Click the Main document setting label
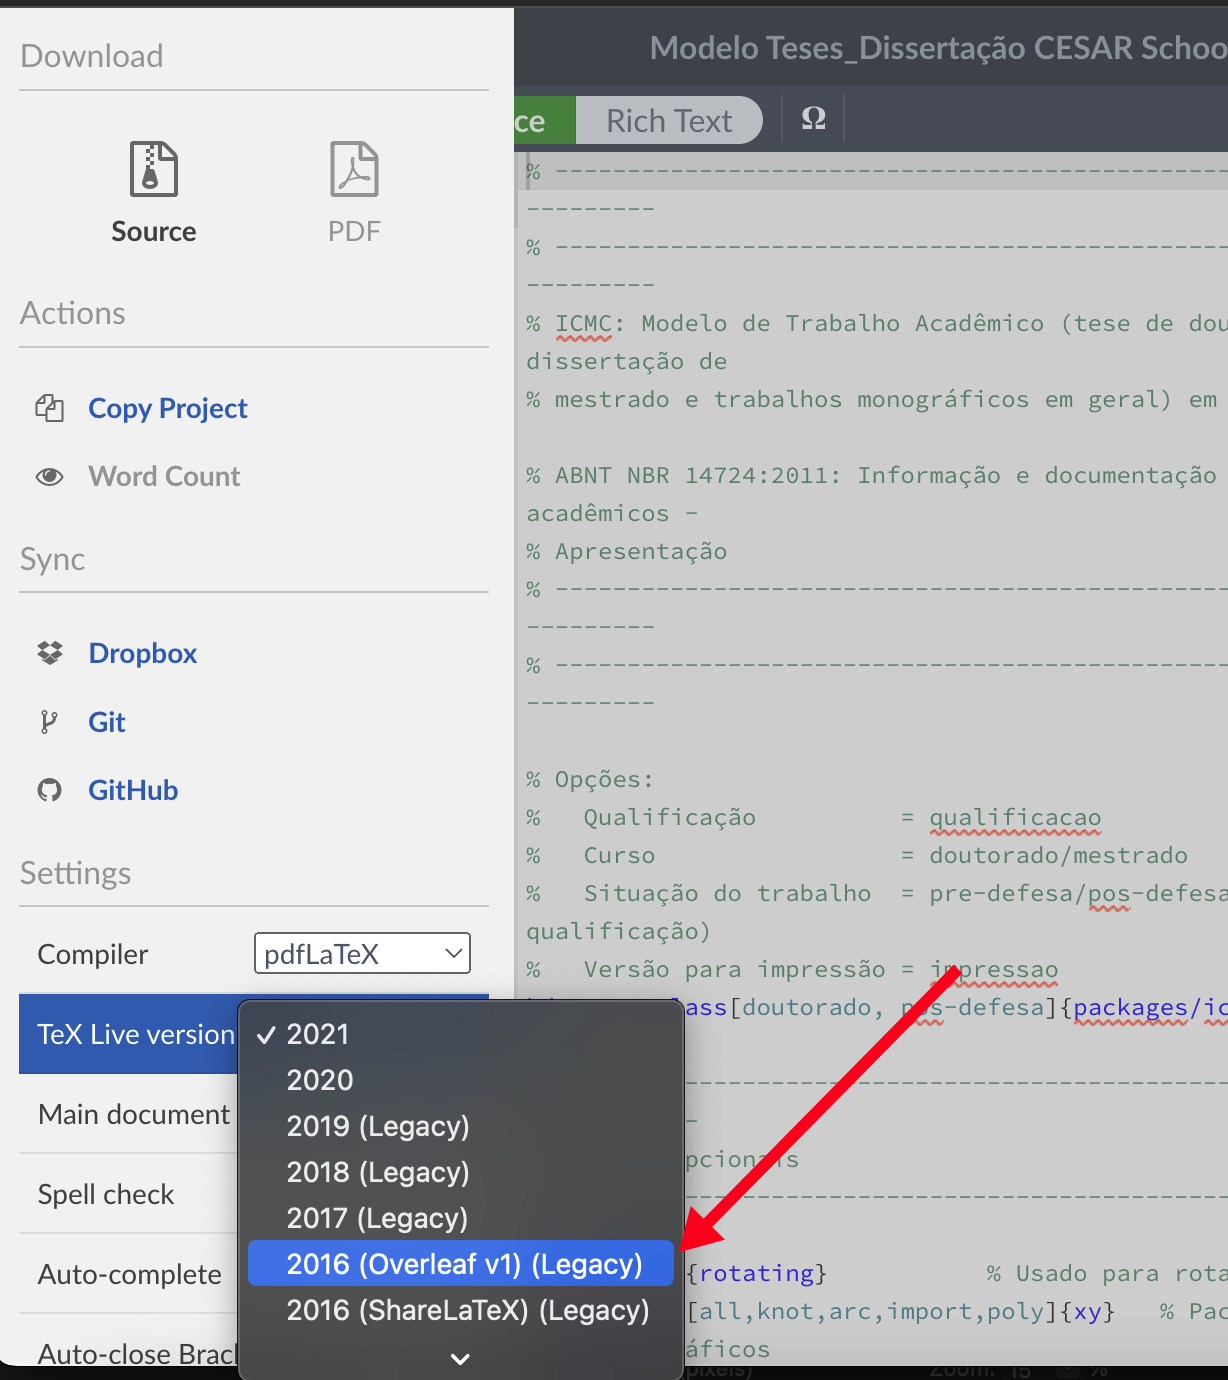Screen dimensions: 1228x1380 134,1114
